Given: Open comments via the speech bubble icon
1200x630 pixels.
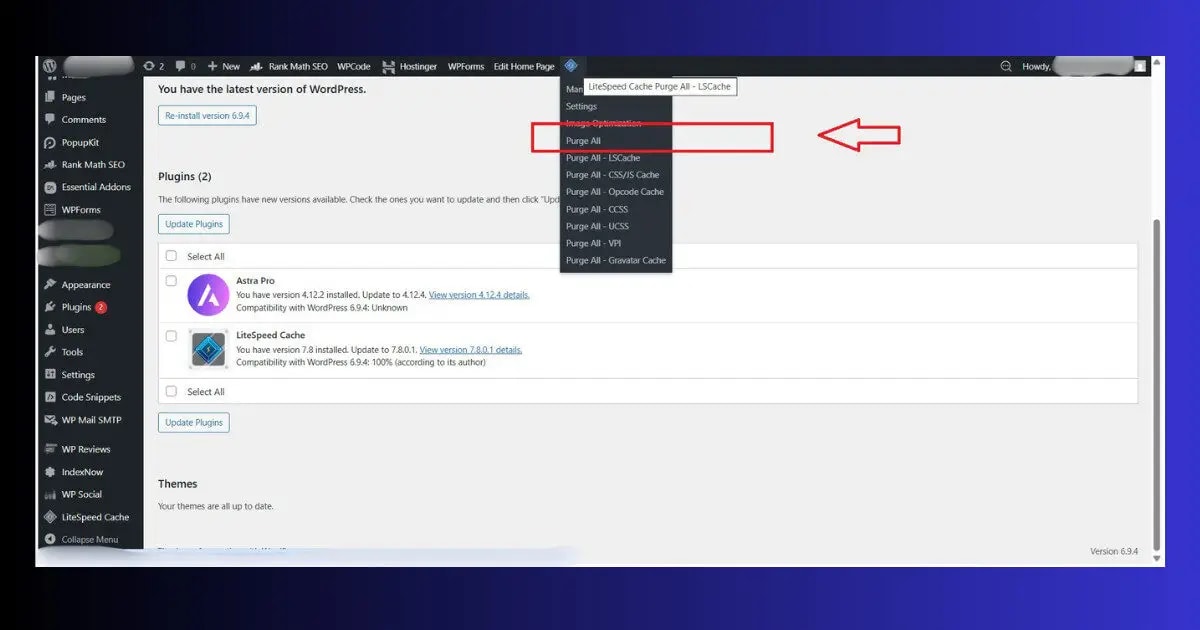Looking at the screenshot, I should (x=181, y=66).
